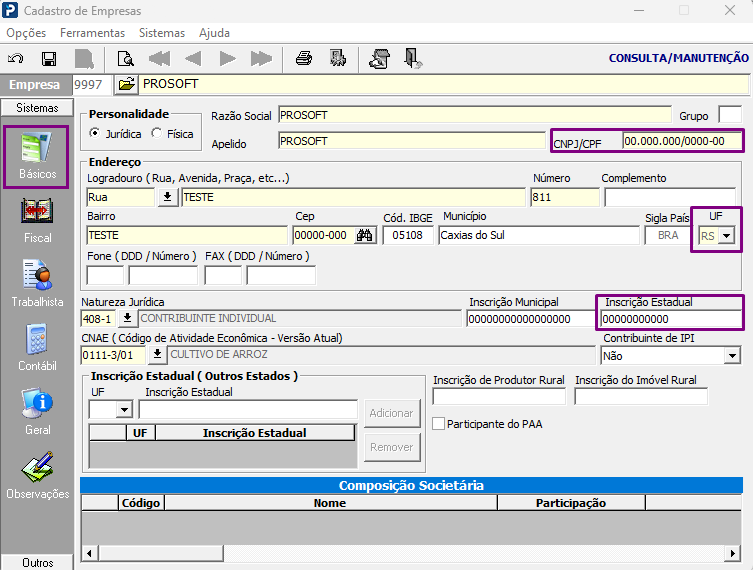Click the Apelido field
753x570 pixels.
412,141
